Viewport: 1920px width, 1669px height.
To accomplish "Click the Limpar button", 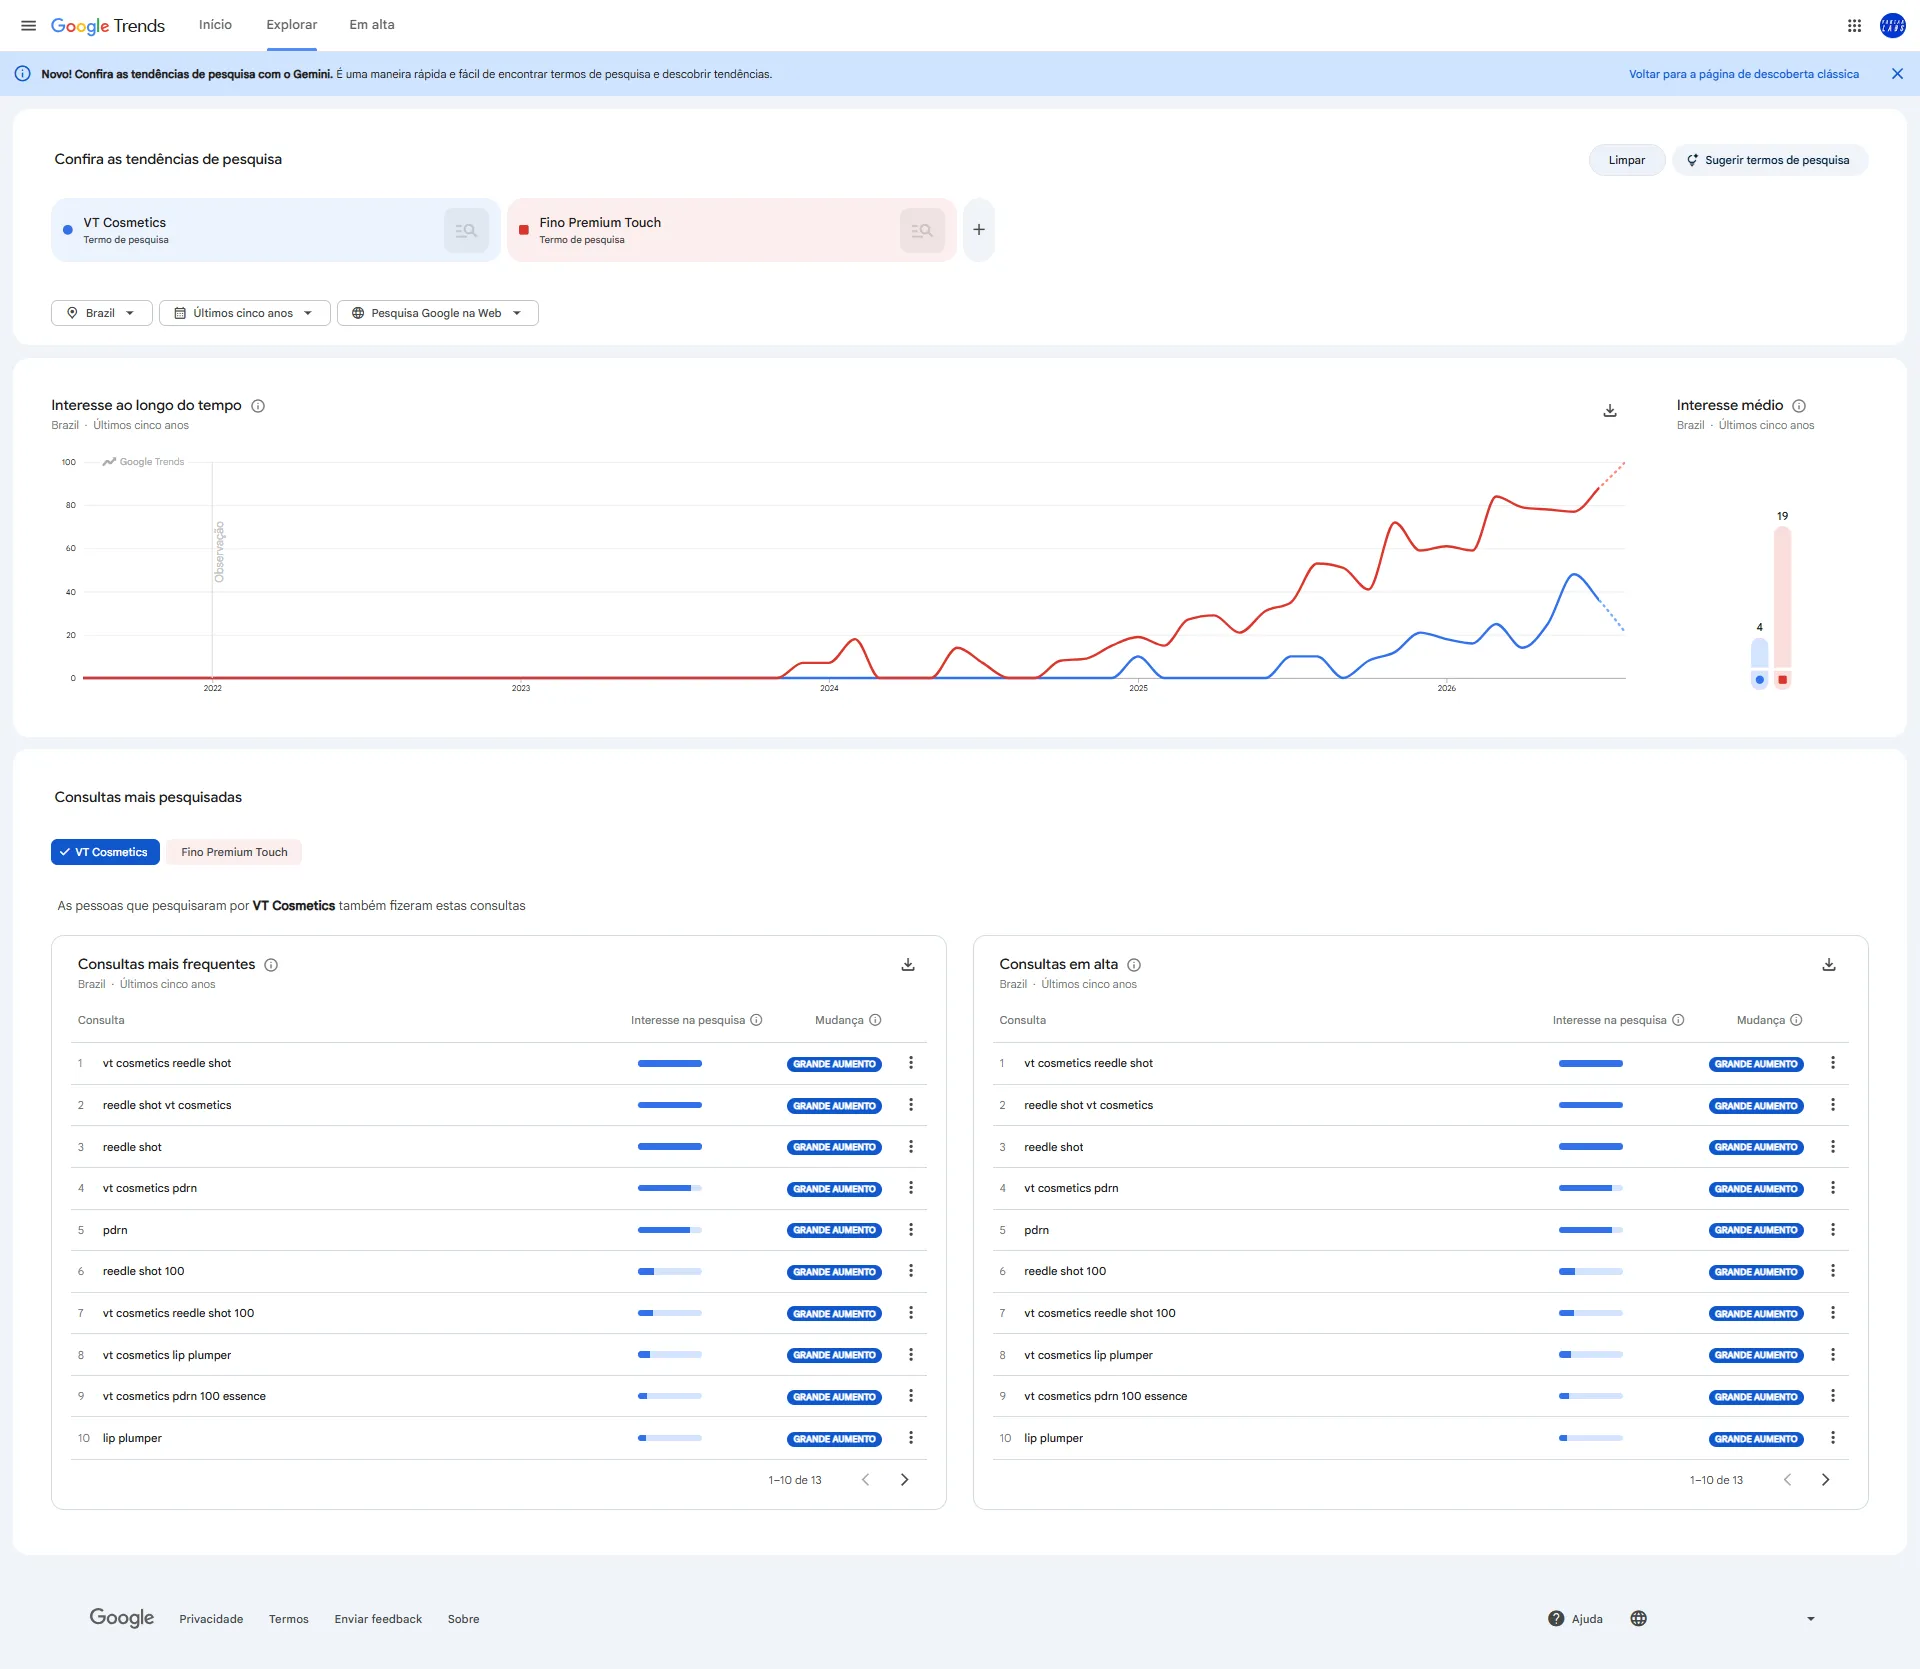I will [1627, 160].
